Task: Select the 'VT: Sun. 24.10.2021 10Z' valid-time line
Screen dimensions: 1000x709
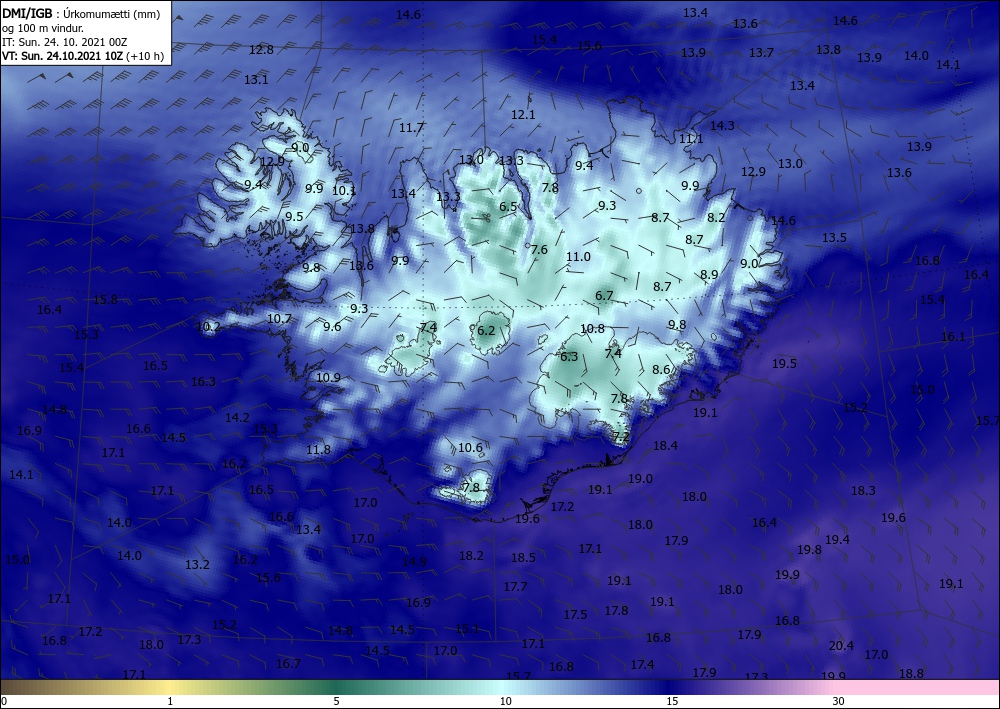Action: (63, 56)
